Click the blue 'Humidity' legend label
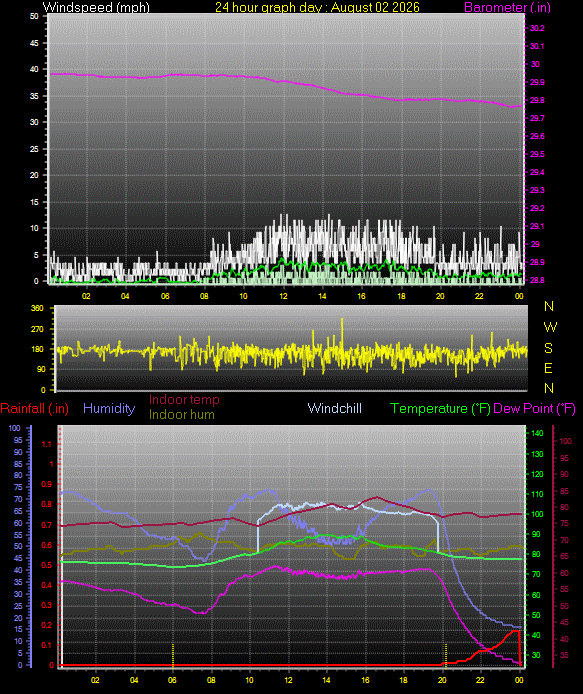The height and width of the screenshot is (694, 583). (x=109, y=408)
